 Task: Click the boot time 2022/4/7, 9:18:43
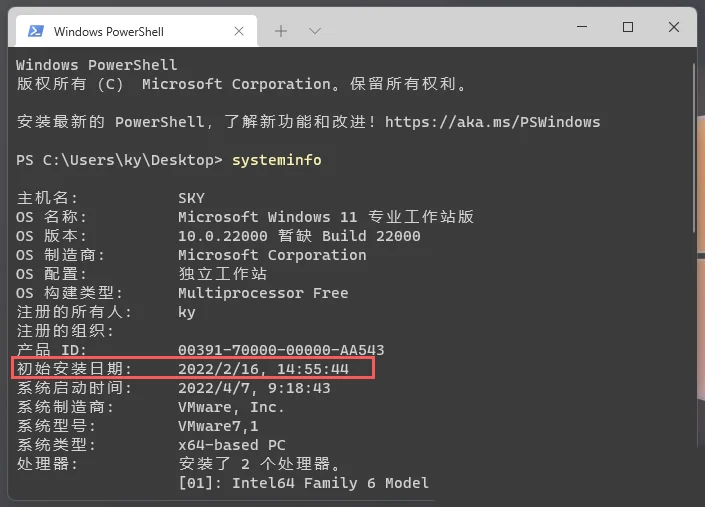click(253, 388)
